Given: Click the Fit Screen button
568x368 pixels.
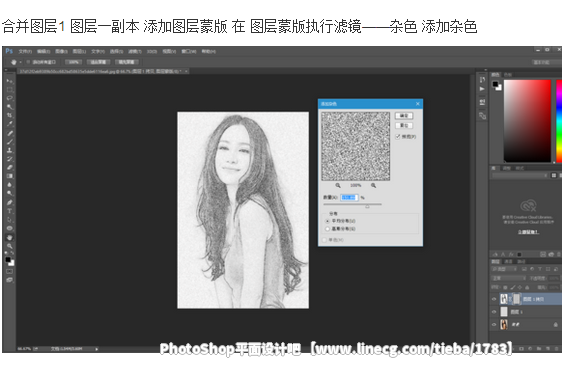Looking at the screenshot, I should (x=98, y=62).
